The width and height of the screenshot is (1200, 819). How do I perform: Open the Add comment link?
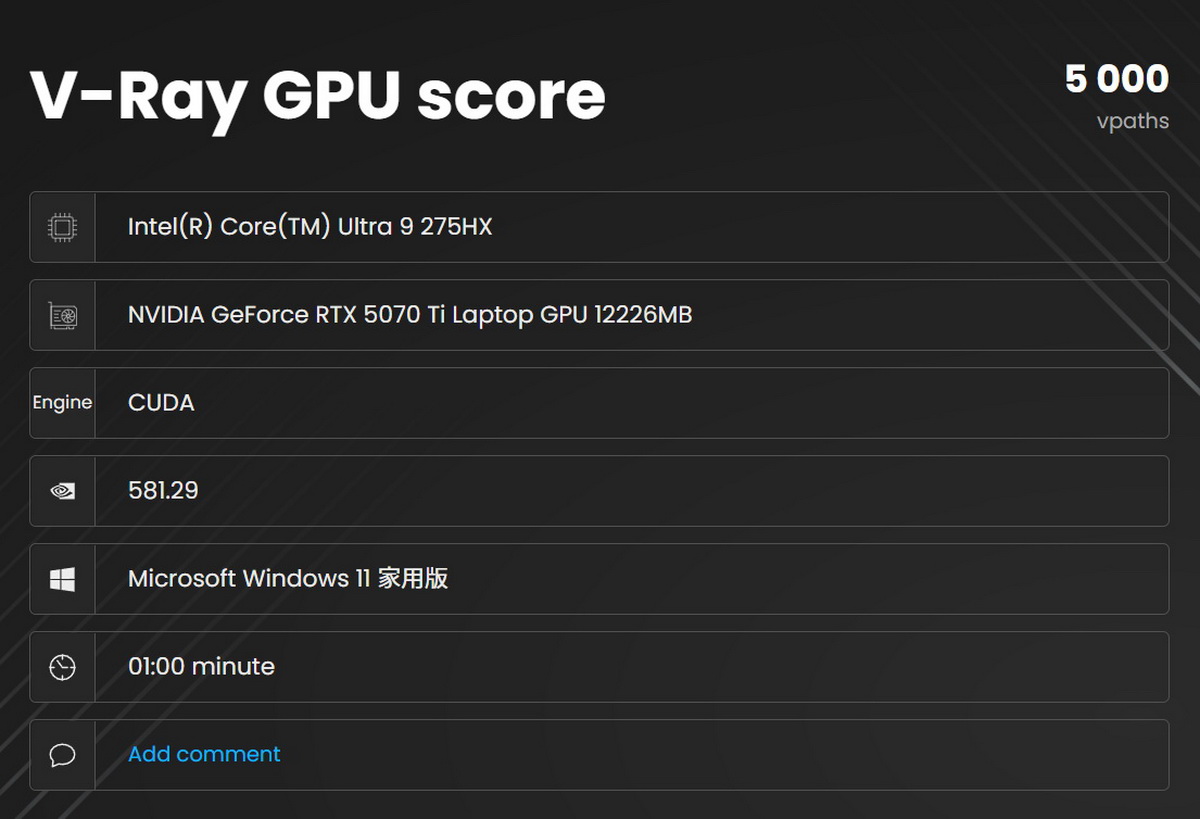pyautogui.click(x=204, y=754)
